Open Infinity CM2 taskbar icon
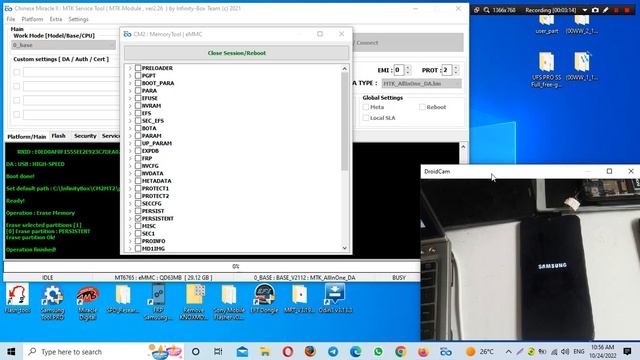640x360 pixels. (446, 351)
